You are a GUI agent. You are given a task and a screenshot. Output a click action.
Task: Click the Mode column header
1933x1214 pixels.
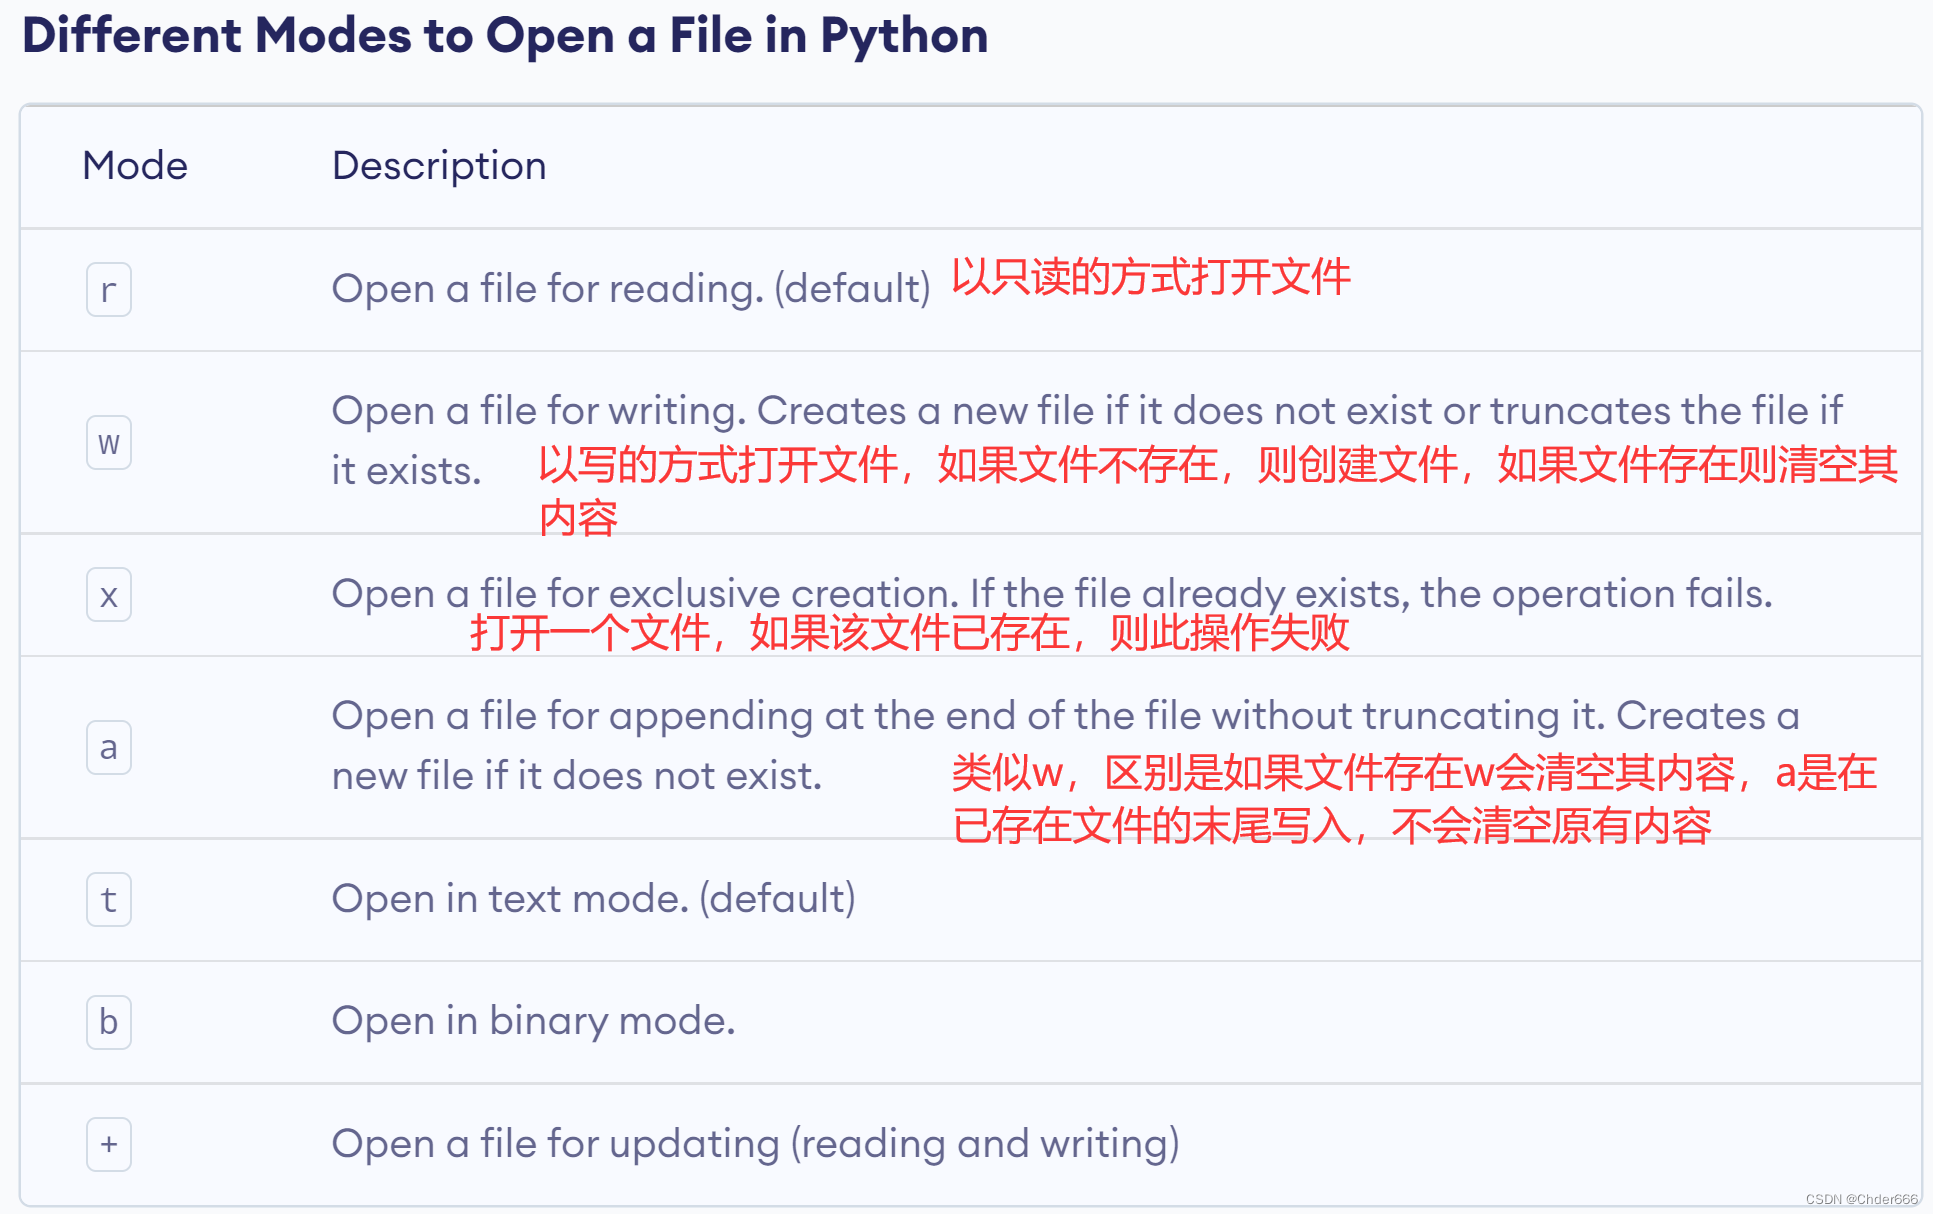[x=135, y=166]
